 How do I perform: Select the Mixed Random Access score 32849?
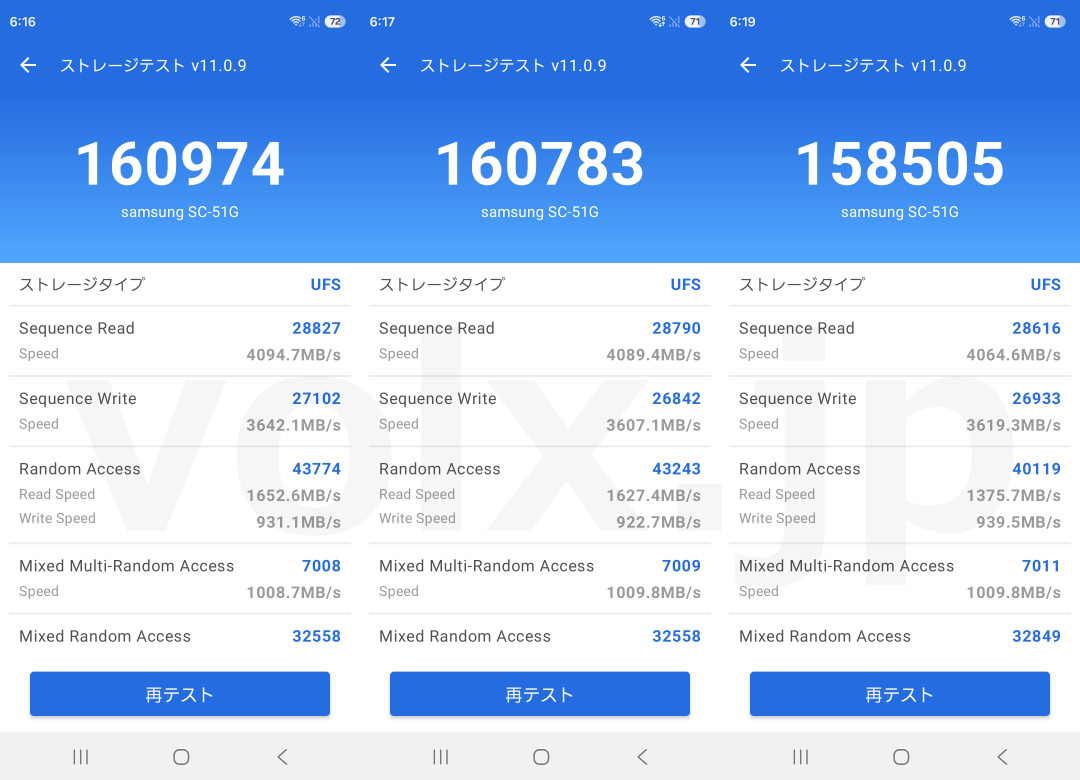(x=1036, y=636)
